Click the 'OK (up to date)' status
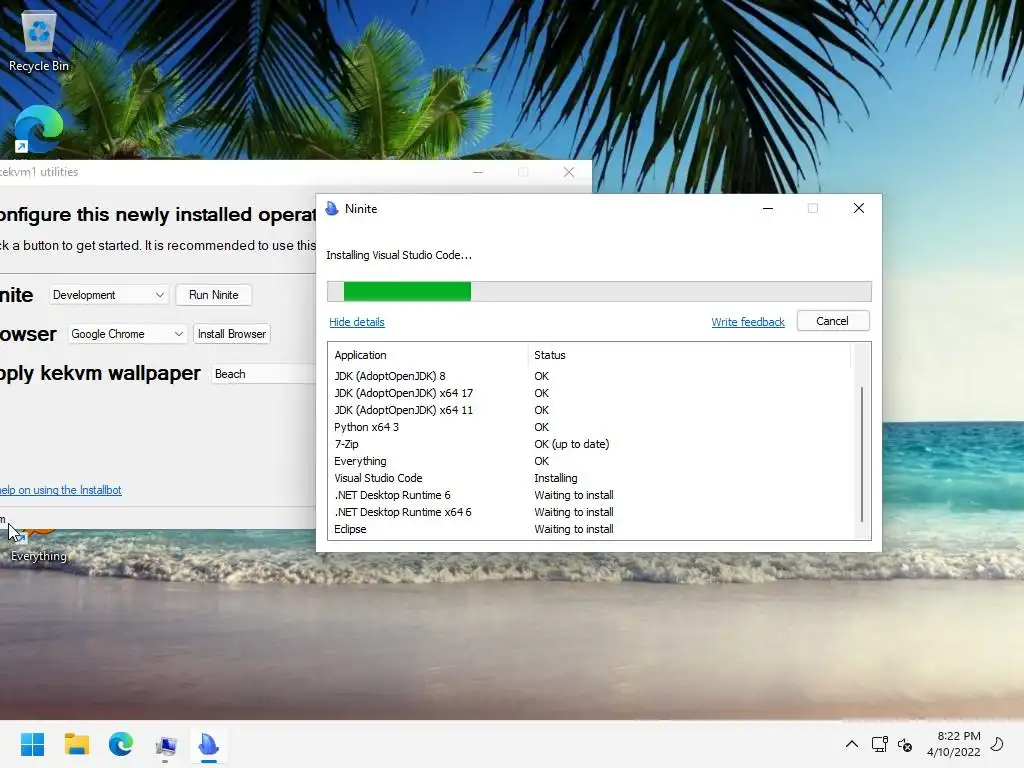Image resolution: width=1024 pixels, height=768 pixels. (x=571, y=444)
